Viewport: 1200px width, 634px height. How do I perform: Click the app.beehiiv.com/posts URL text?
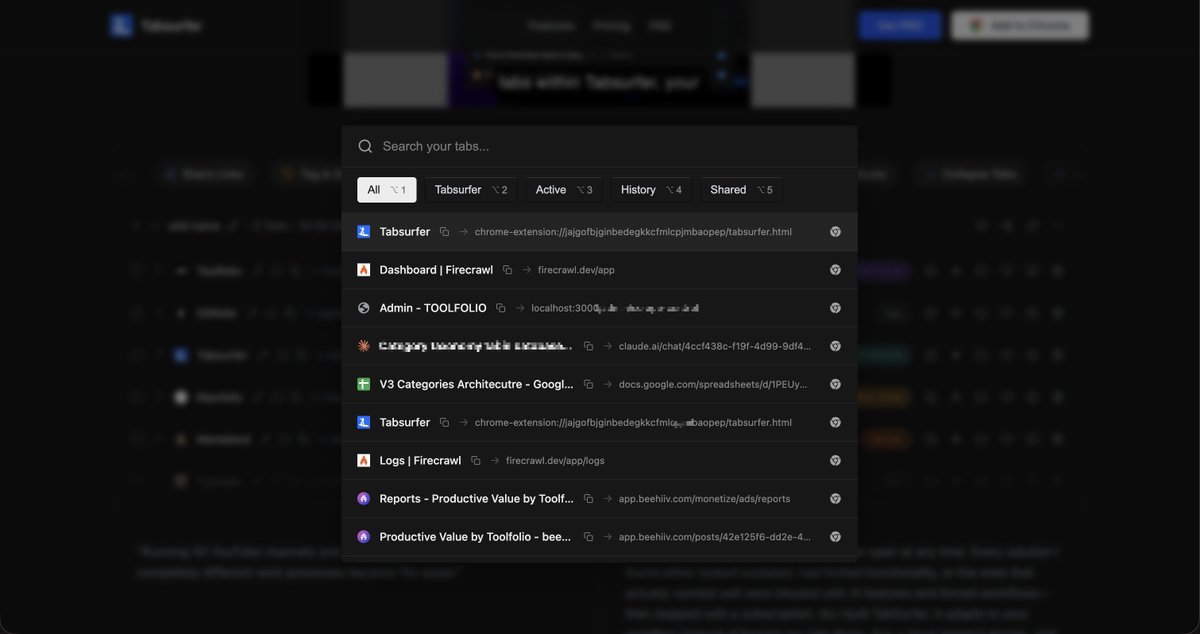(715, 537)
